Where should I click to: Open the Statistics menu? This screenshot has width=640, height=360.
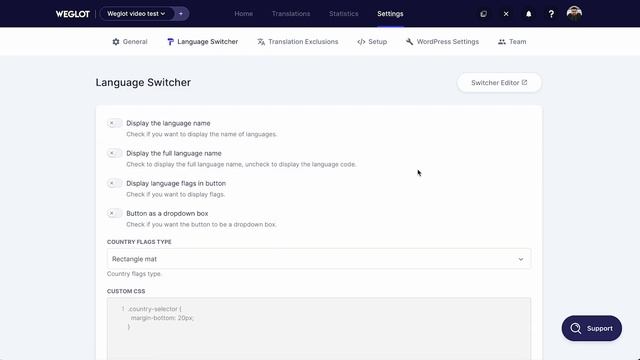(x=343, y=13)
